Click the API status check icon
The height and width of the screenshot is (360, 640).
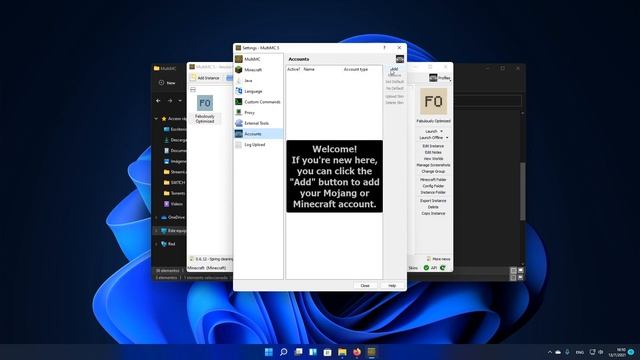[x=426, y=268]
